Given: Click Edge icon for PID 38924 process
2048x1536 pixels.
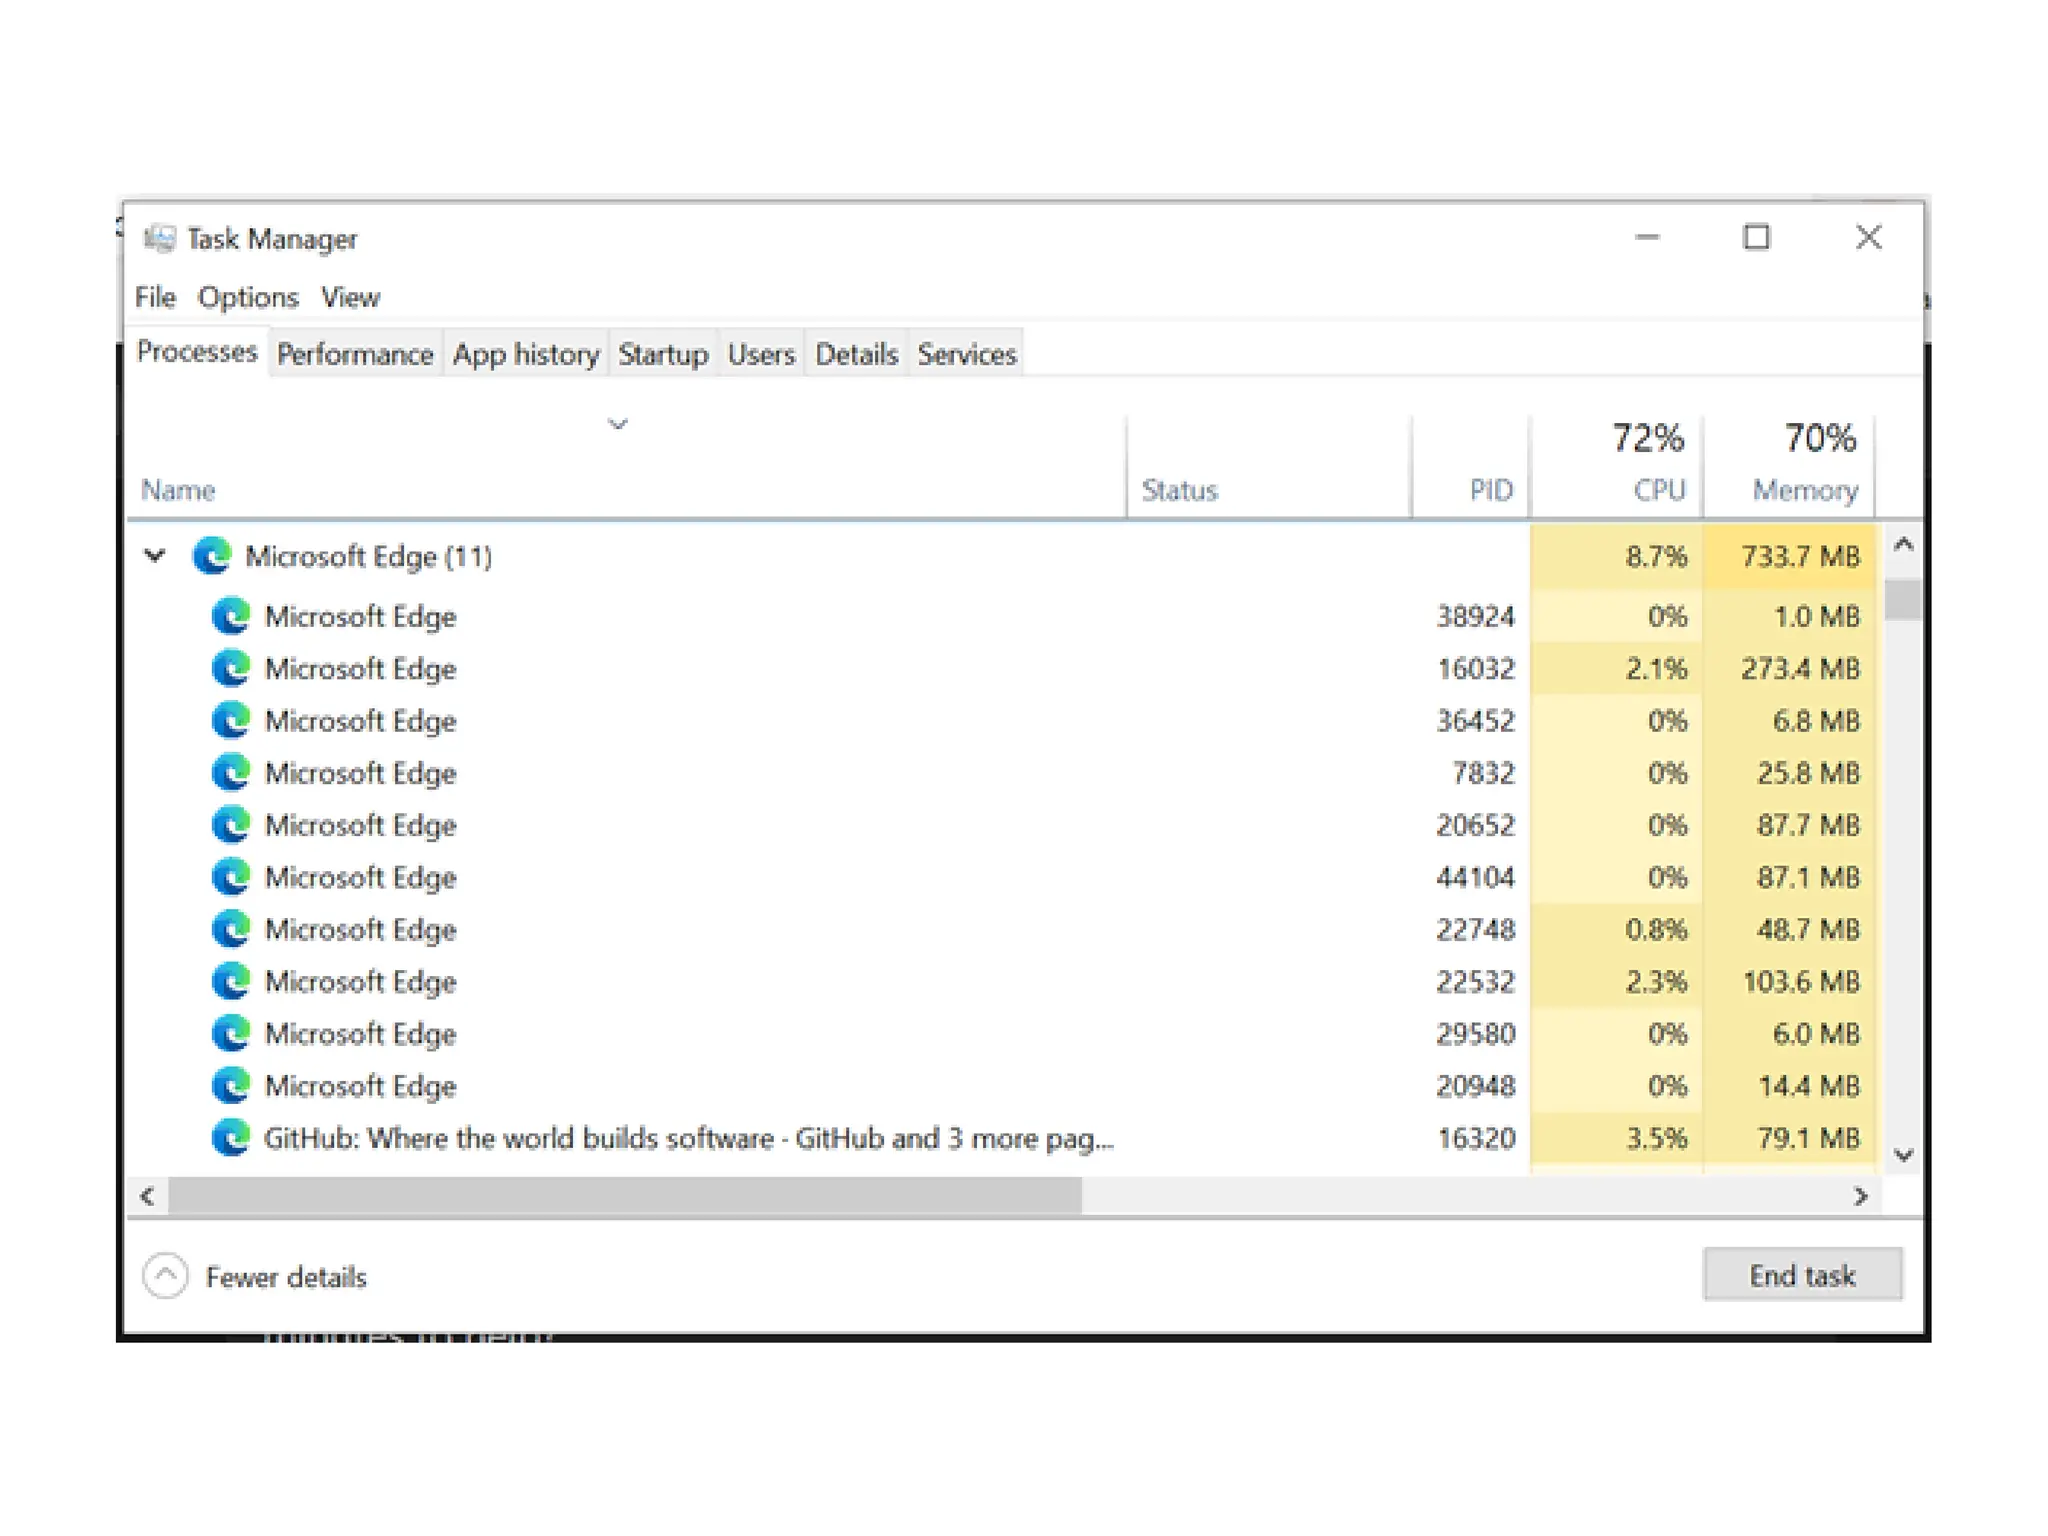Looking at the screenshot, I should 231,616.
